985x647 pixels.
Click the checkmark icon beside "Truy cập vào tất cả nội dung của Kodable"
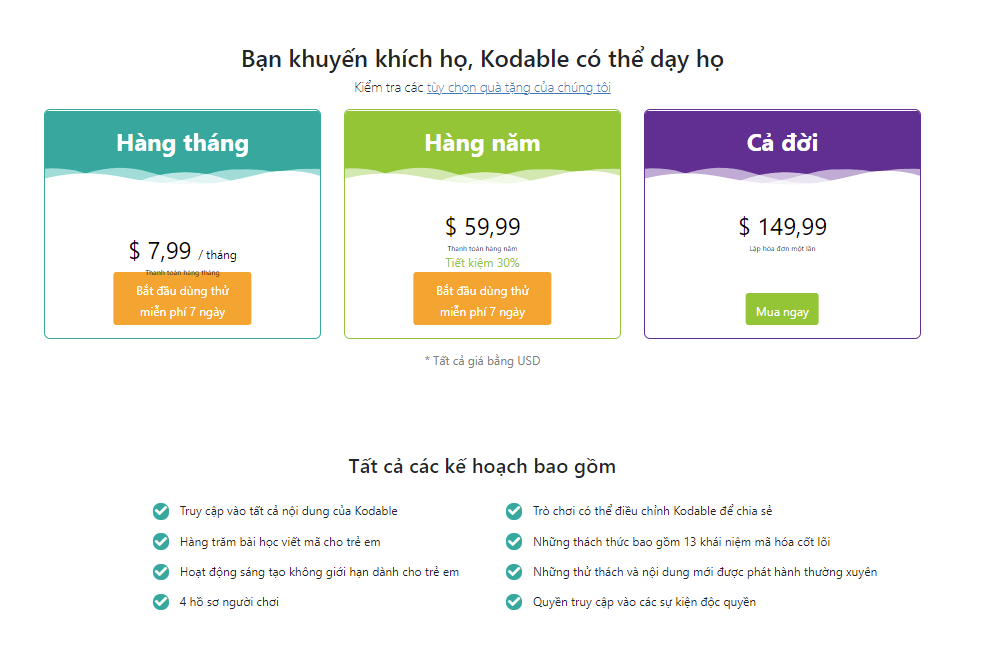click(161, 510)
